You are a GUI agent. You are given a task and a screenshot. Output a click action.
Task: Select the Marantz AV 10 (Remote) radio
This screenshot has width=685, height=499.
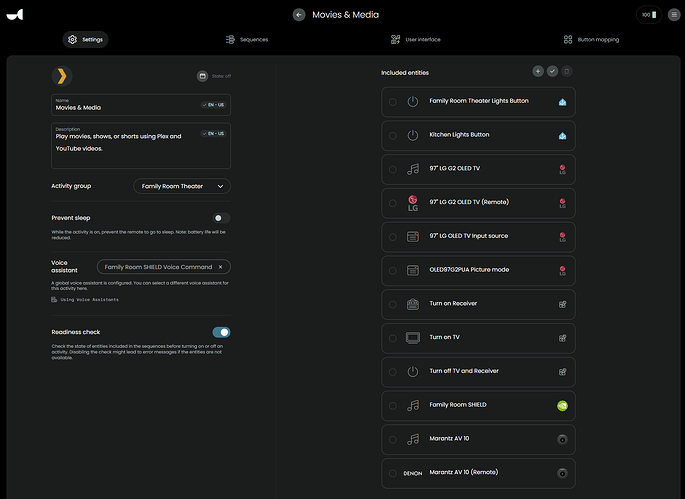(393, 473)
